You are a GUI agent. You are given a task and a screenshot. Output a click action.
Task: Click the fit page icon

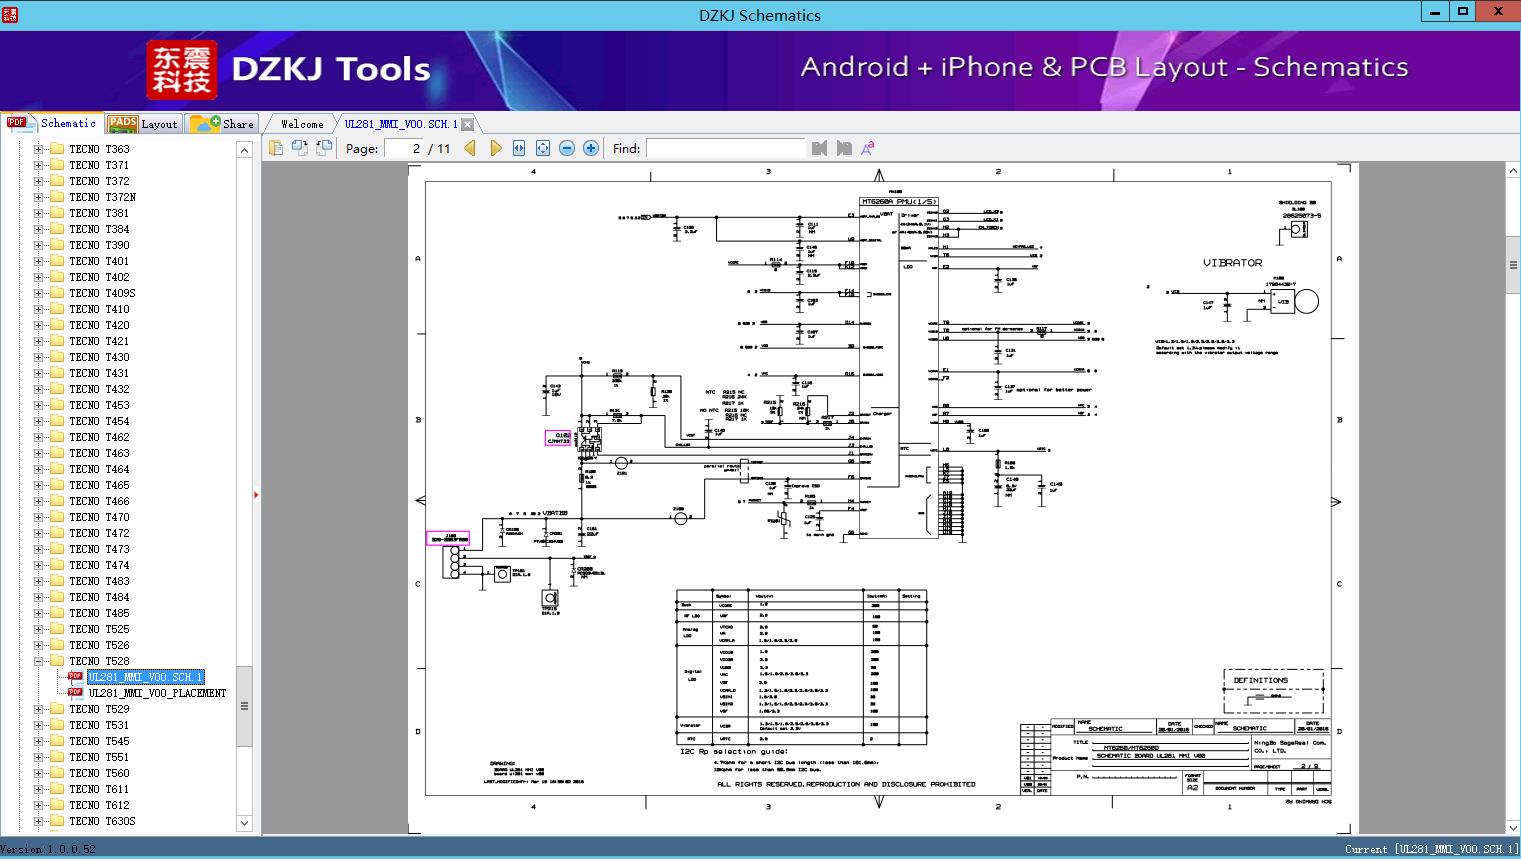click(x=543, y=148)
